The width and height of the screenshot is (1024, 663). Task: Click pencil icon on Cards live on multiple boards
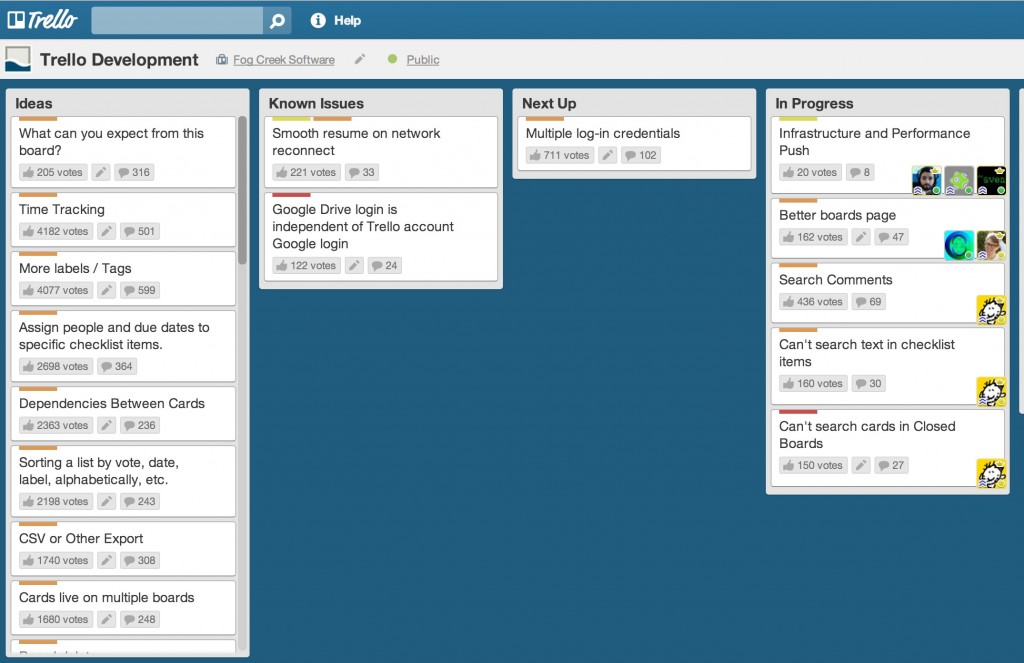(x=106, y=619)
